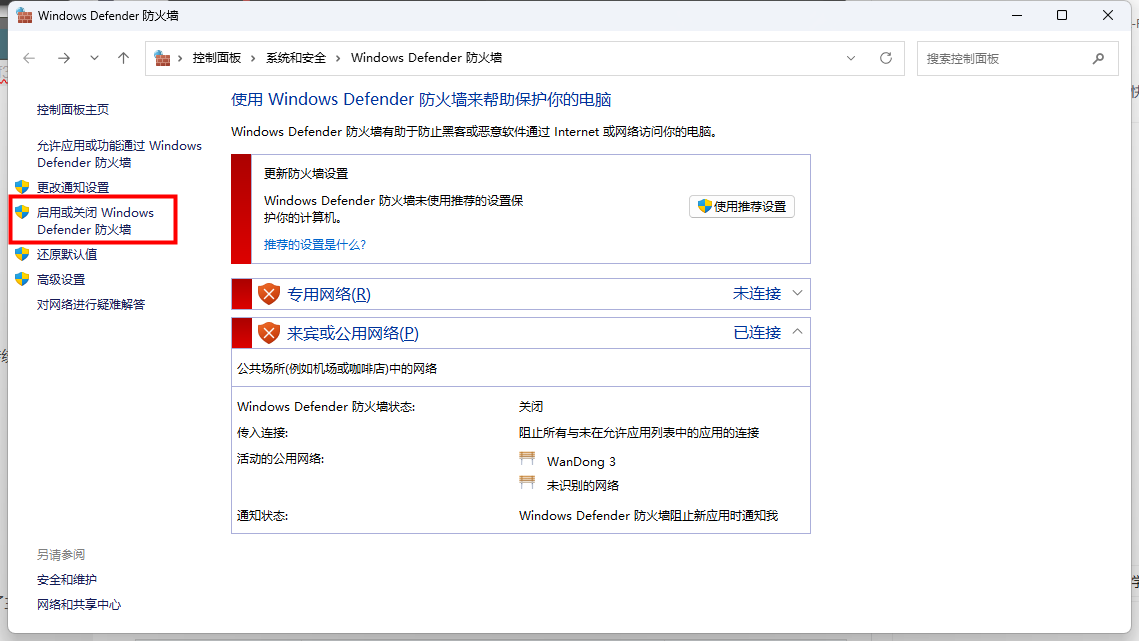Click 未连接 status text

(757, 294)
